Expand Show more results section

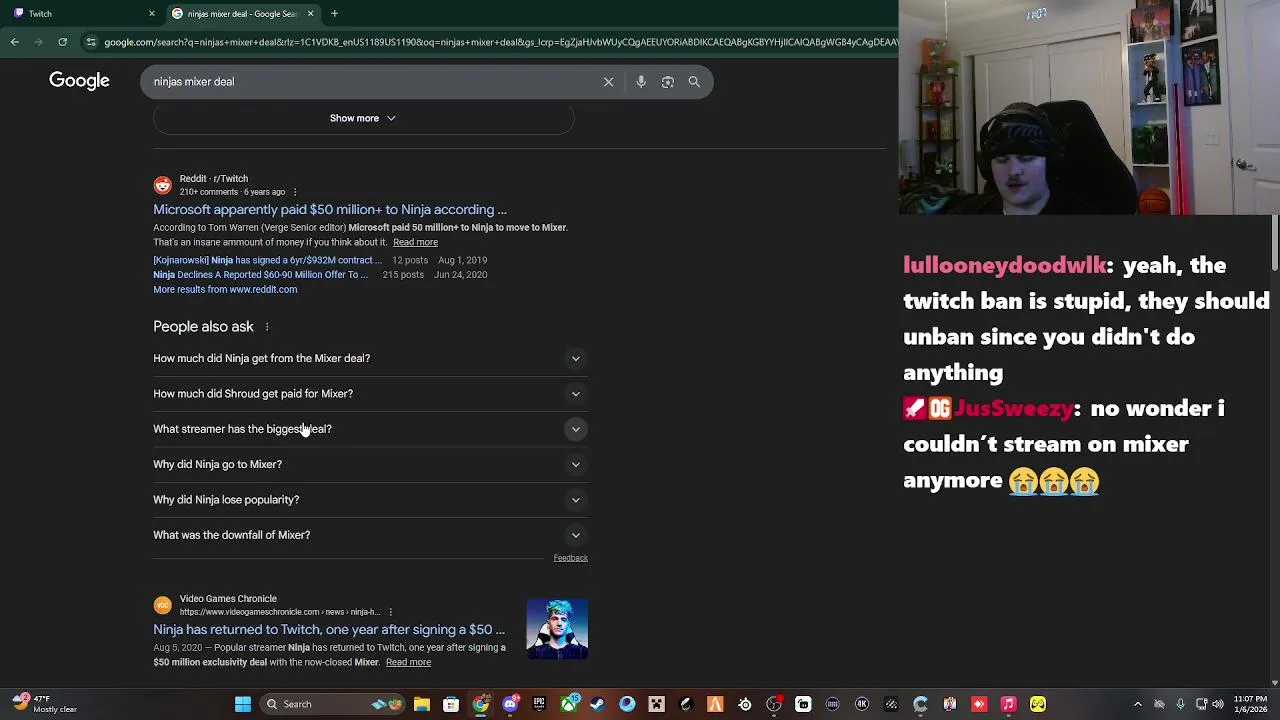(363, 118)
